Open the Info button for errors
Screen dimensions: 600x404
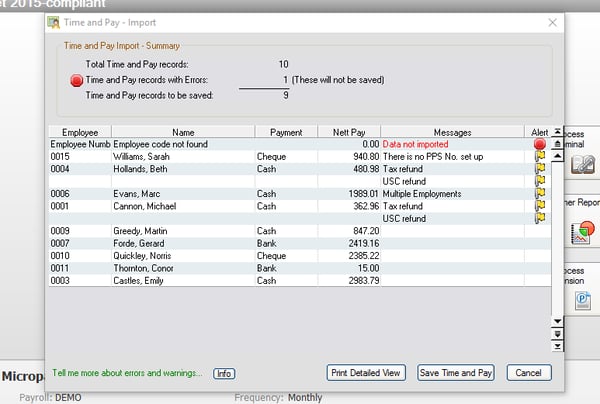coord(224,373)
